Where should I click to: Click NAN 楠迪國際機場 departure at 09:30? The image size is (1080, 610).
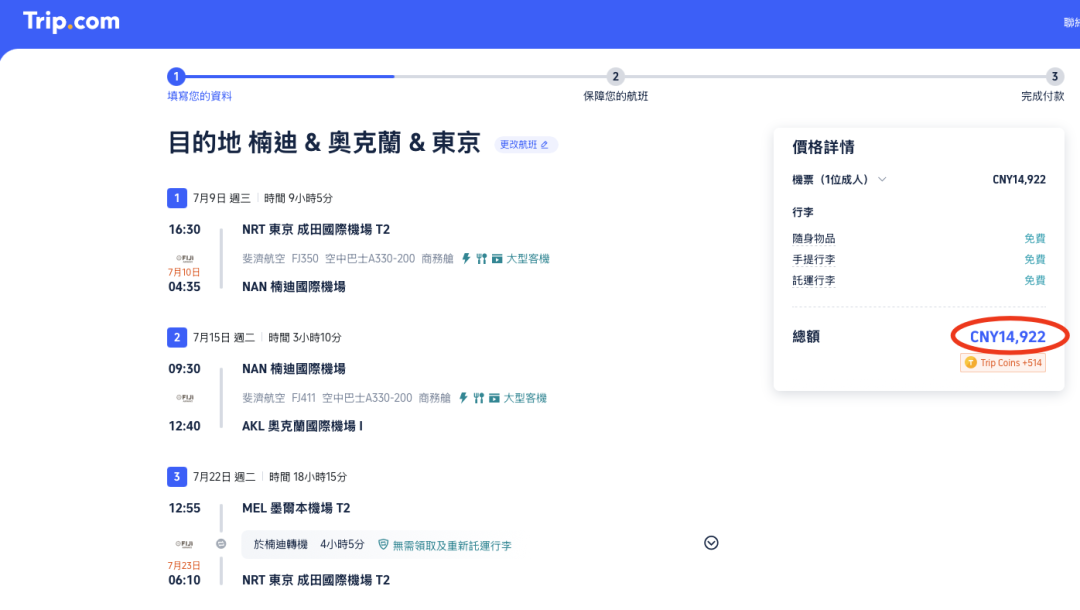pos(293,369)
